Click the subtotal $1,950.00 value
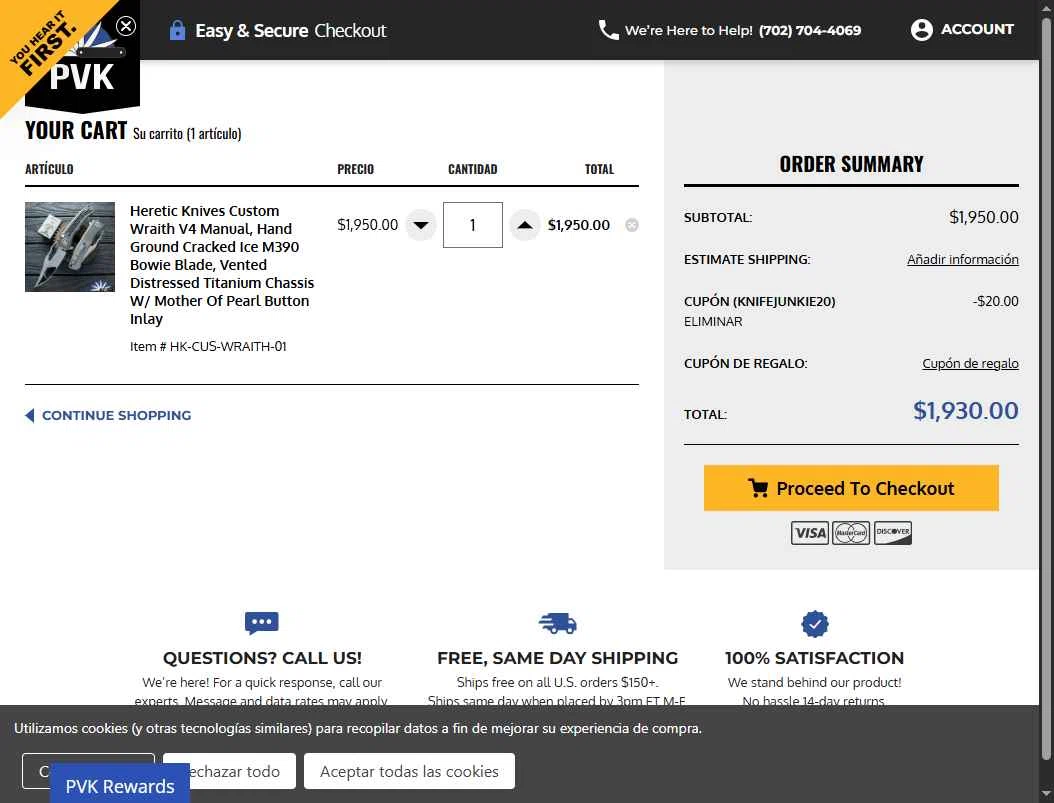This screenshot has height=803, width=1054. click(983, 217)
